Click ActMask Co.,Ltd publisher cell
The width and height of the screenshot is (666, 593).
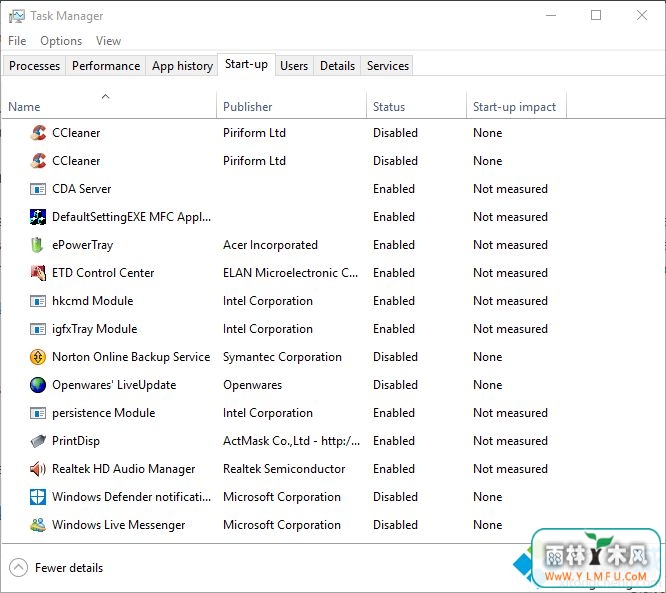coord(291,441)
